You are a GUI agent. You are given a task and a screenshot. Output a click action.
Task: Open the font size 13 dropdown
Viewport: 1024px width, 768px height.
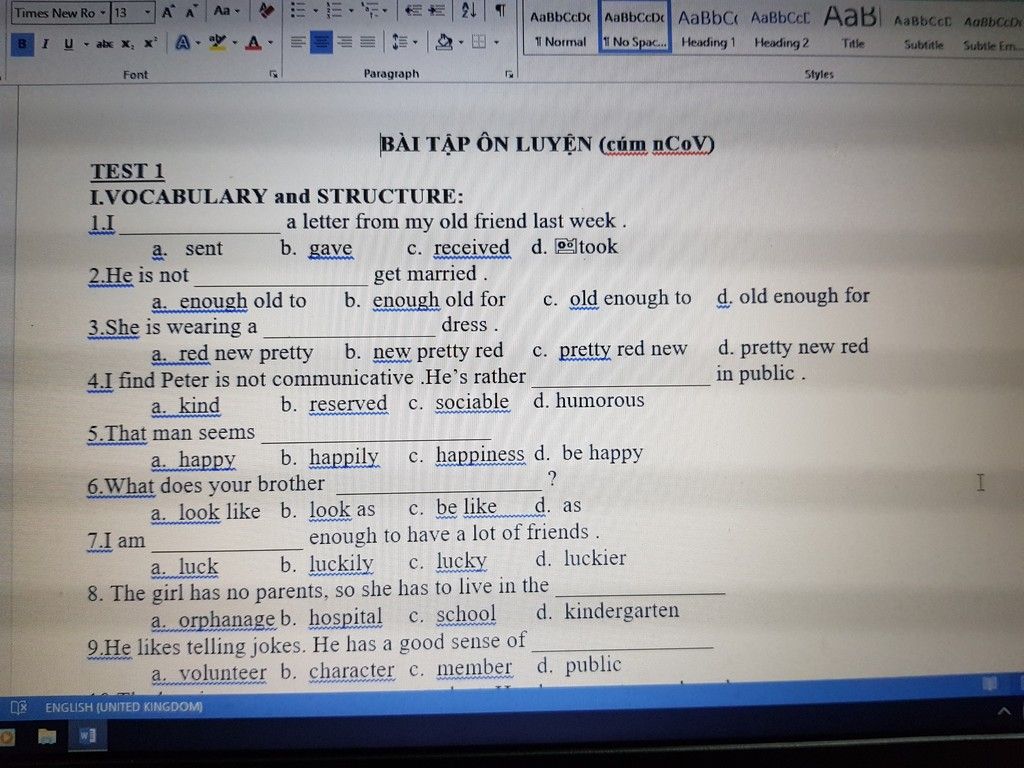(x=148, y=12)
